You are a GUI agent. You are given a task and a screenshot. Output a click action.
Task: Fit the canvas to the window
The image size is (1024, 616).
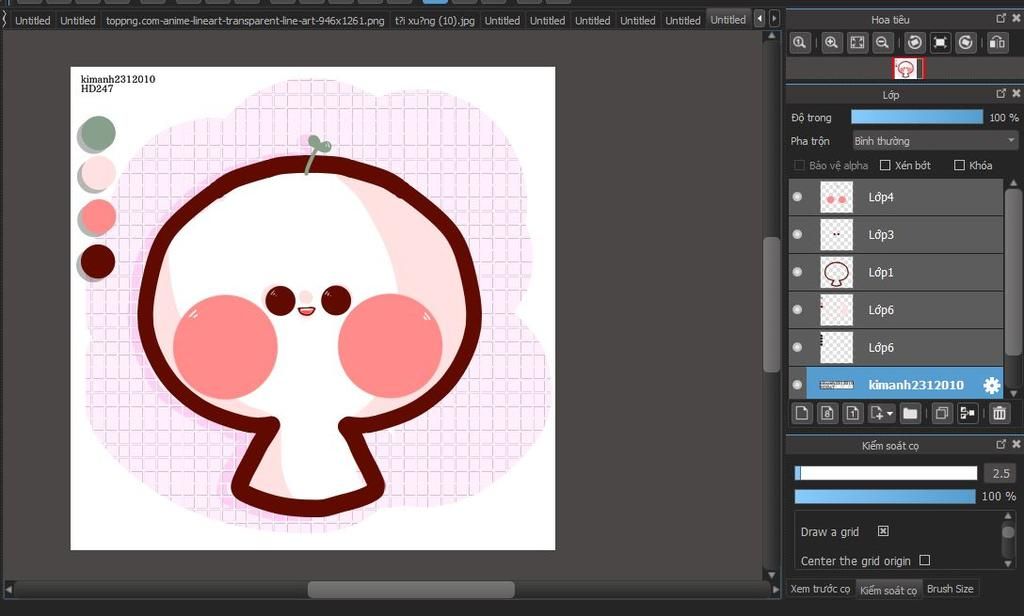(857, 43)
